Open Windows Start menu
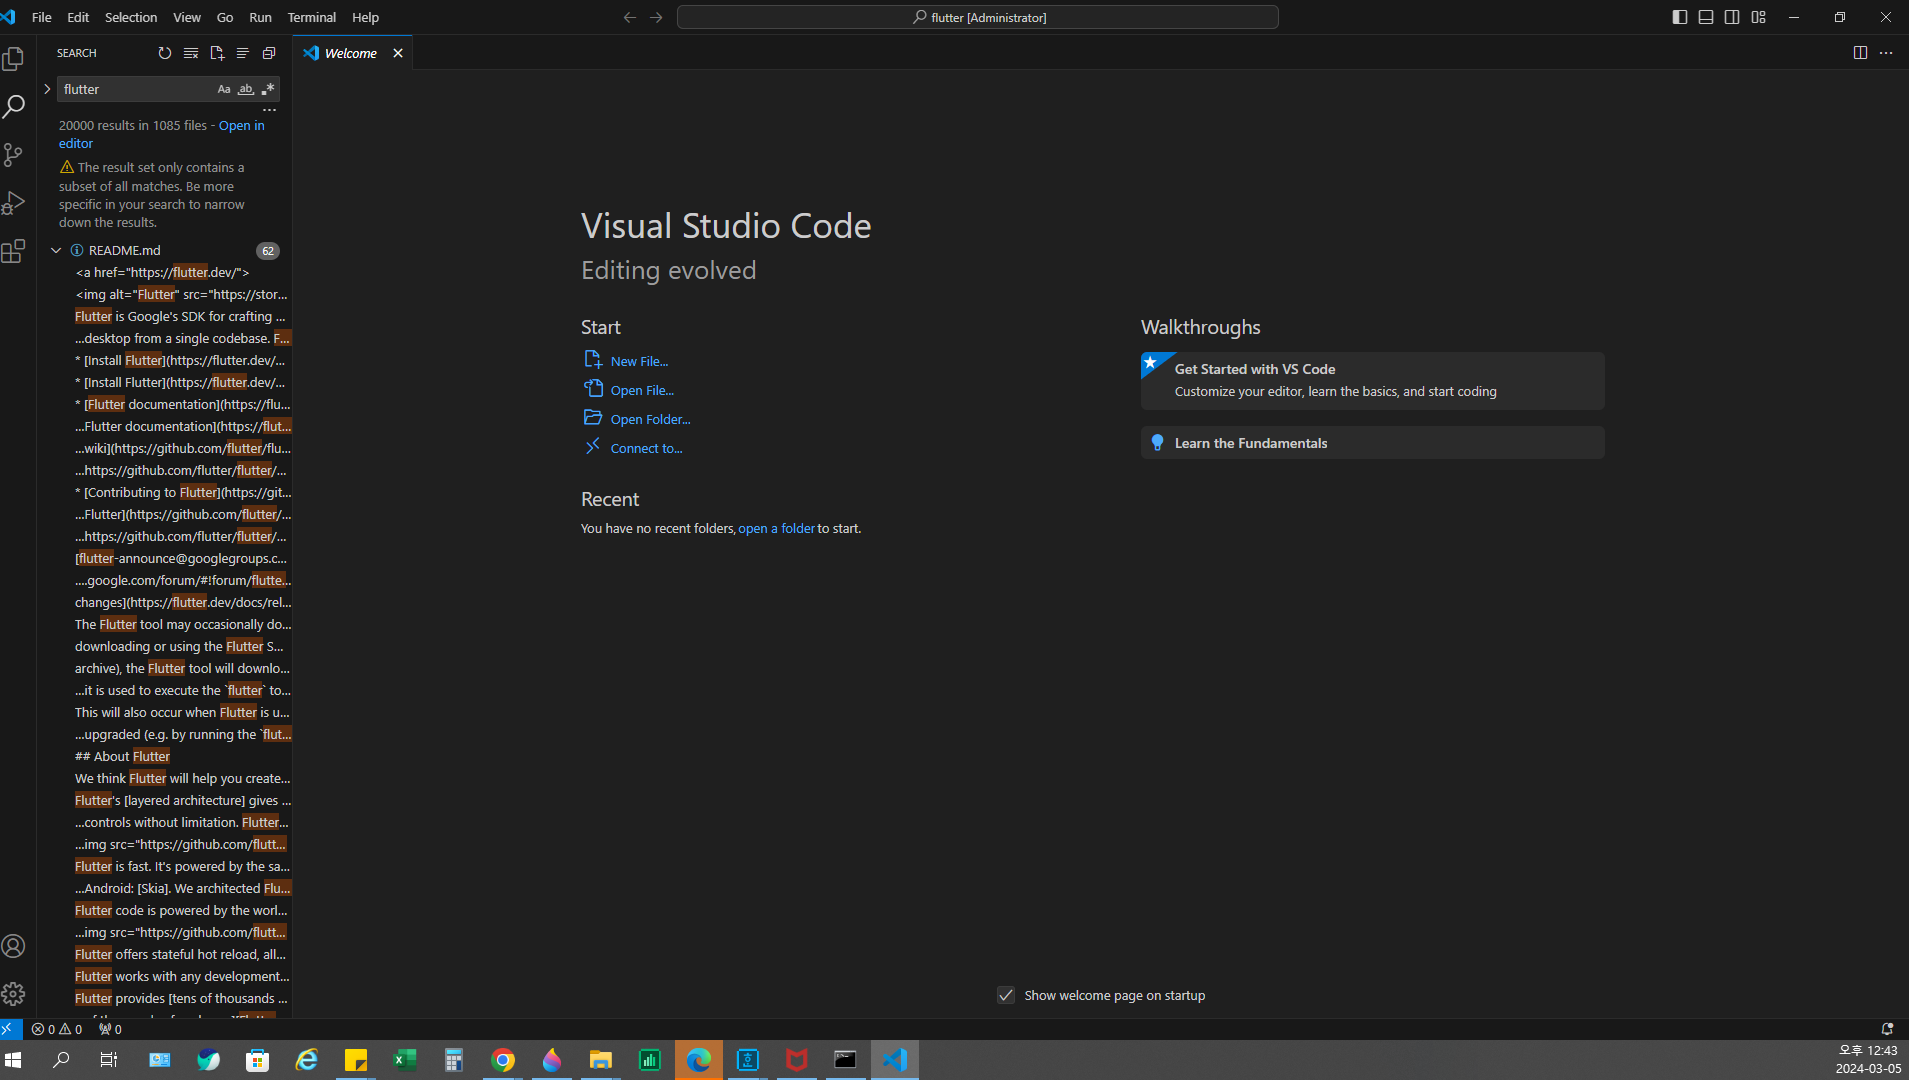This screenshot has width=1909, height=1080. [x=13, y=1060]
